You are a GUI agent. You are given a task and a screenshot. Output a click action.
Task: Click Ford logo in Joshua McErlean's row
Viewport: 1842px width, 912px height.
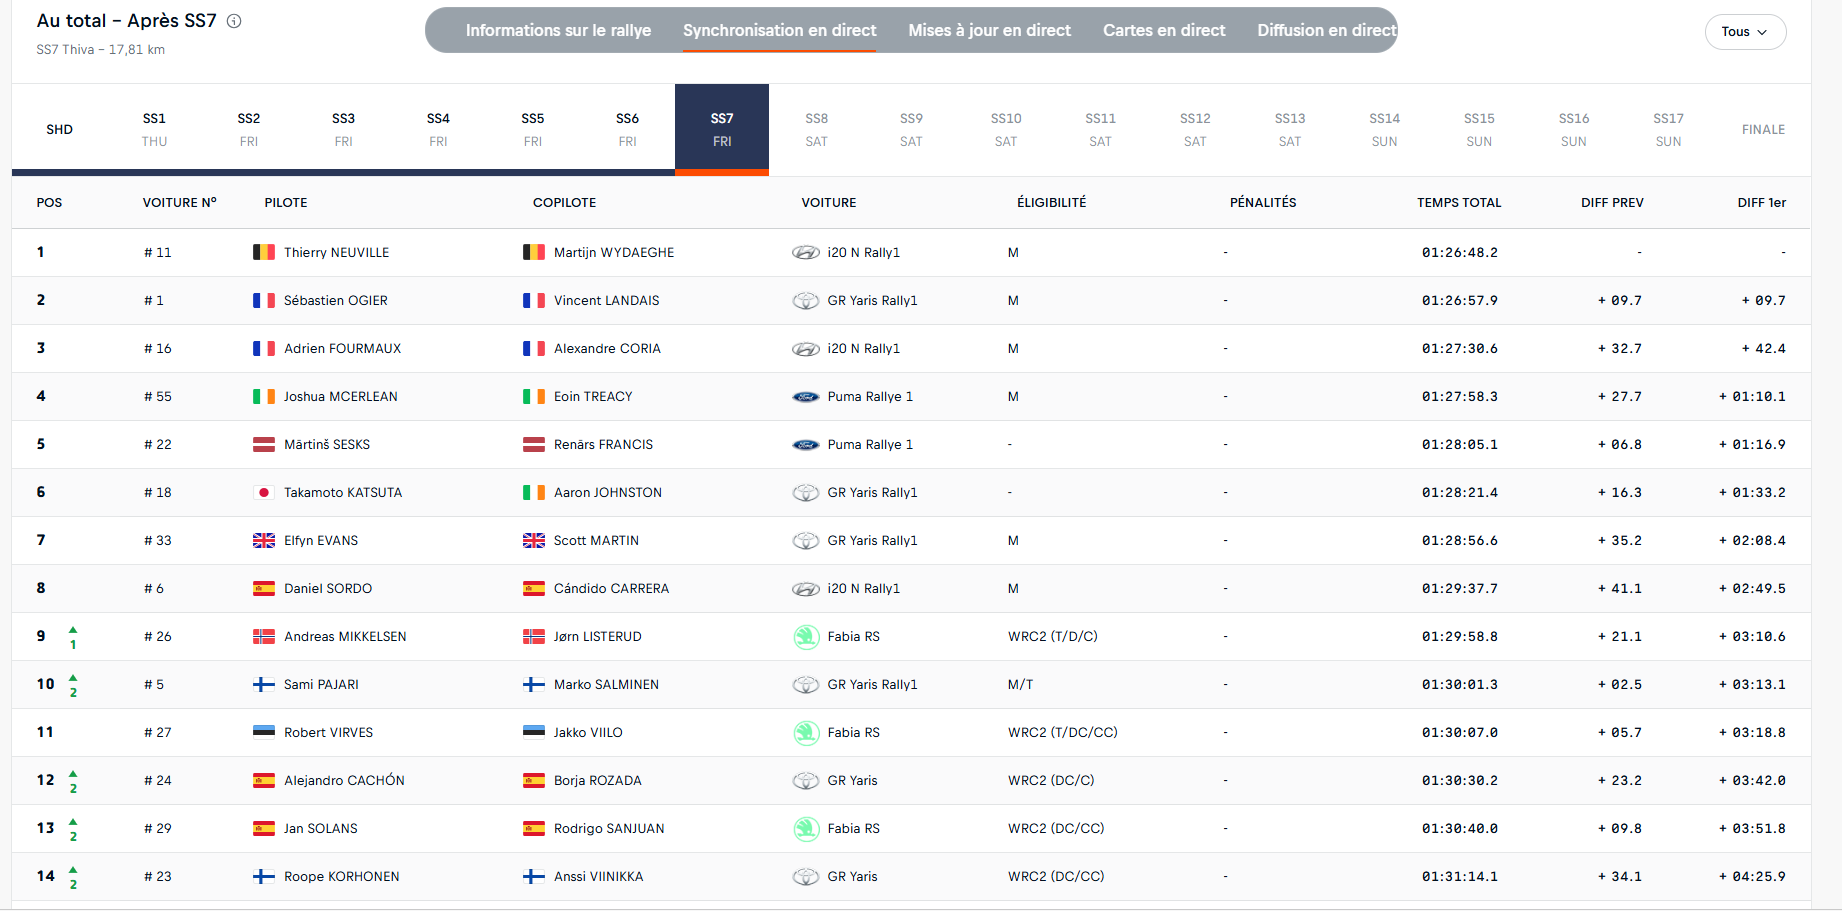806,397
